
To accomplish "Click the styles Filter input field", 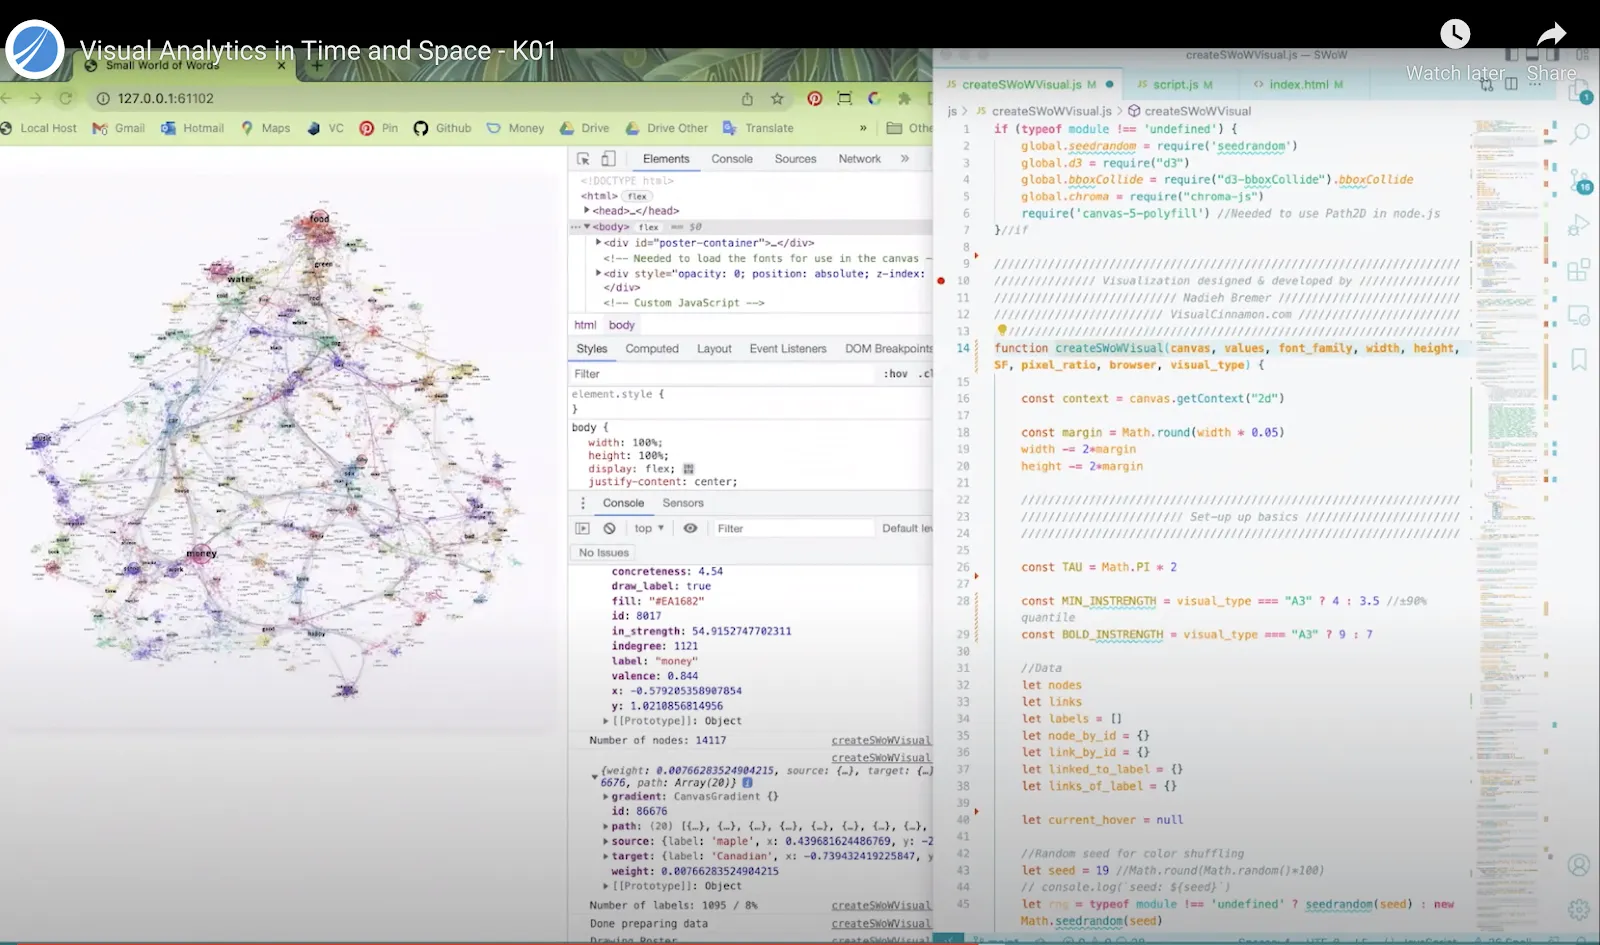I will (723, 374).
